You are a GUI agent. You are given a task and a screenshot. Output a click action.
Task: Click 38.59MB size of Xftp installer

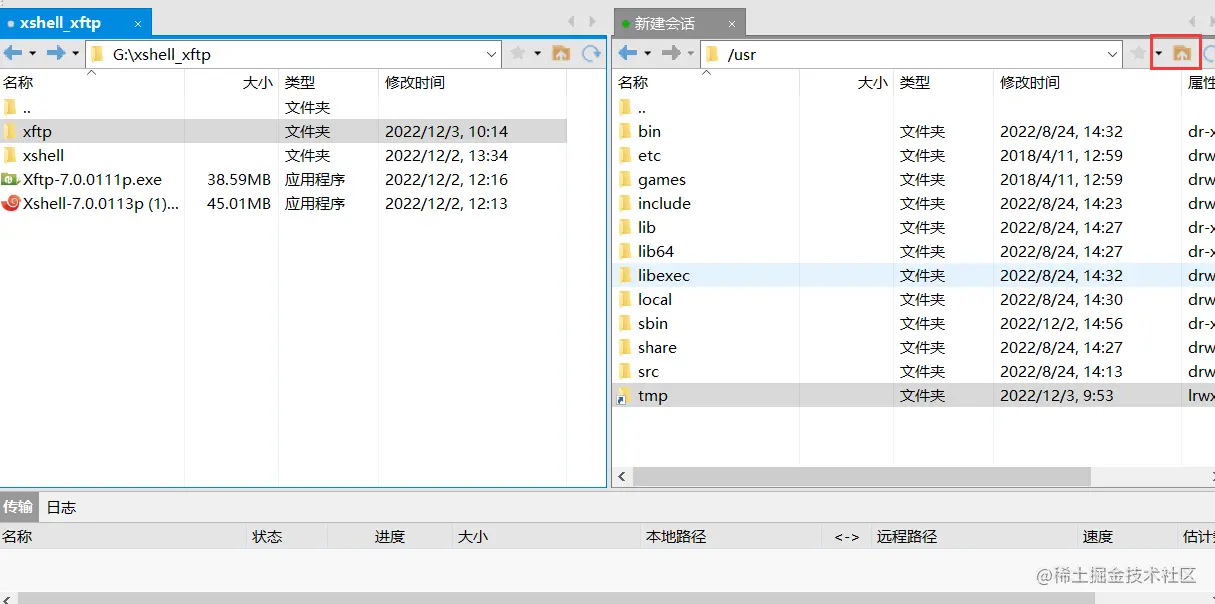click(x=239, y=179)
